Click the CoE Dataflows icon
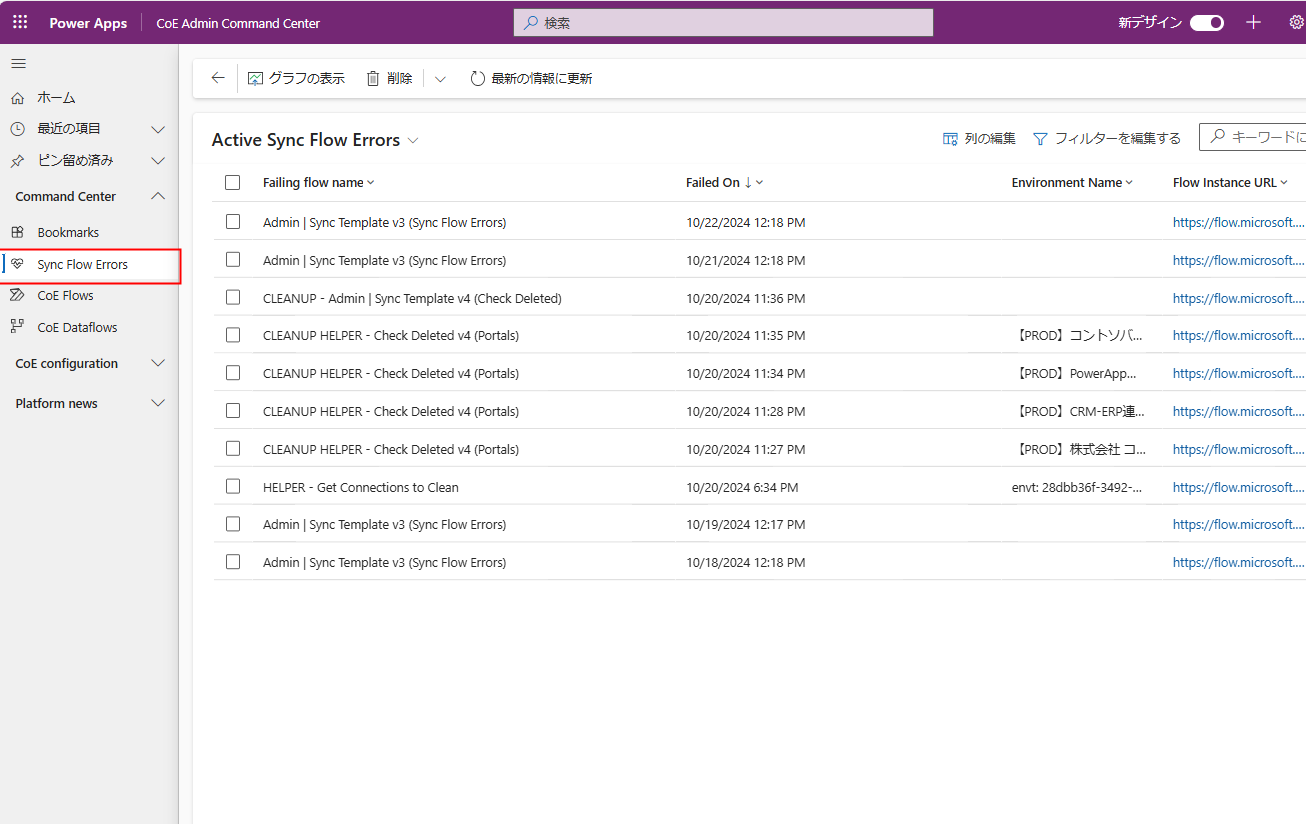This screenshot has height=824, width=1306. pos(17,328)
